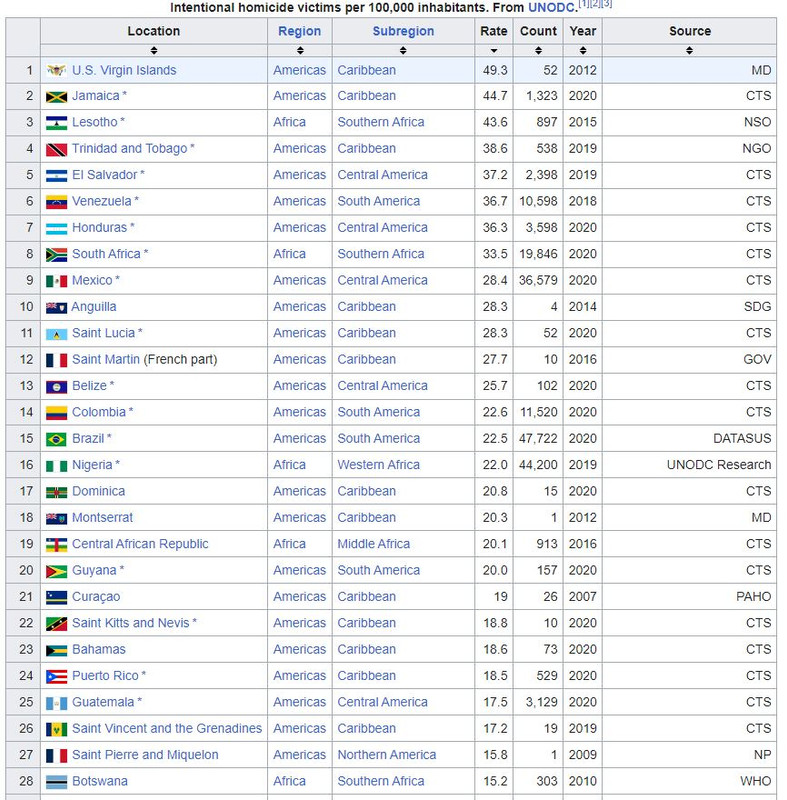
Task: Open the U.S. Virgin Islands link
Action: [124, 70]
